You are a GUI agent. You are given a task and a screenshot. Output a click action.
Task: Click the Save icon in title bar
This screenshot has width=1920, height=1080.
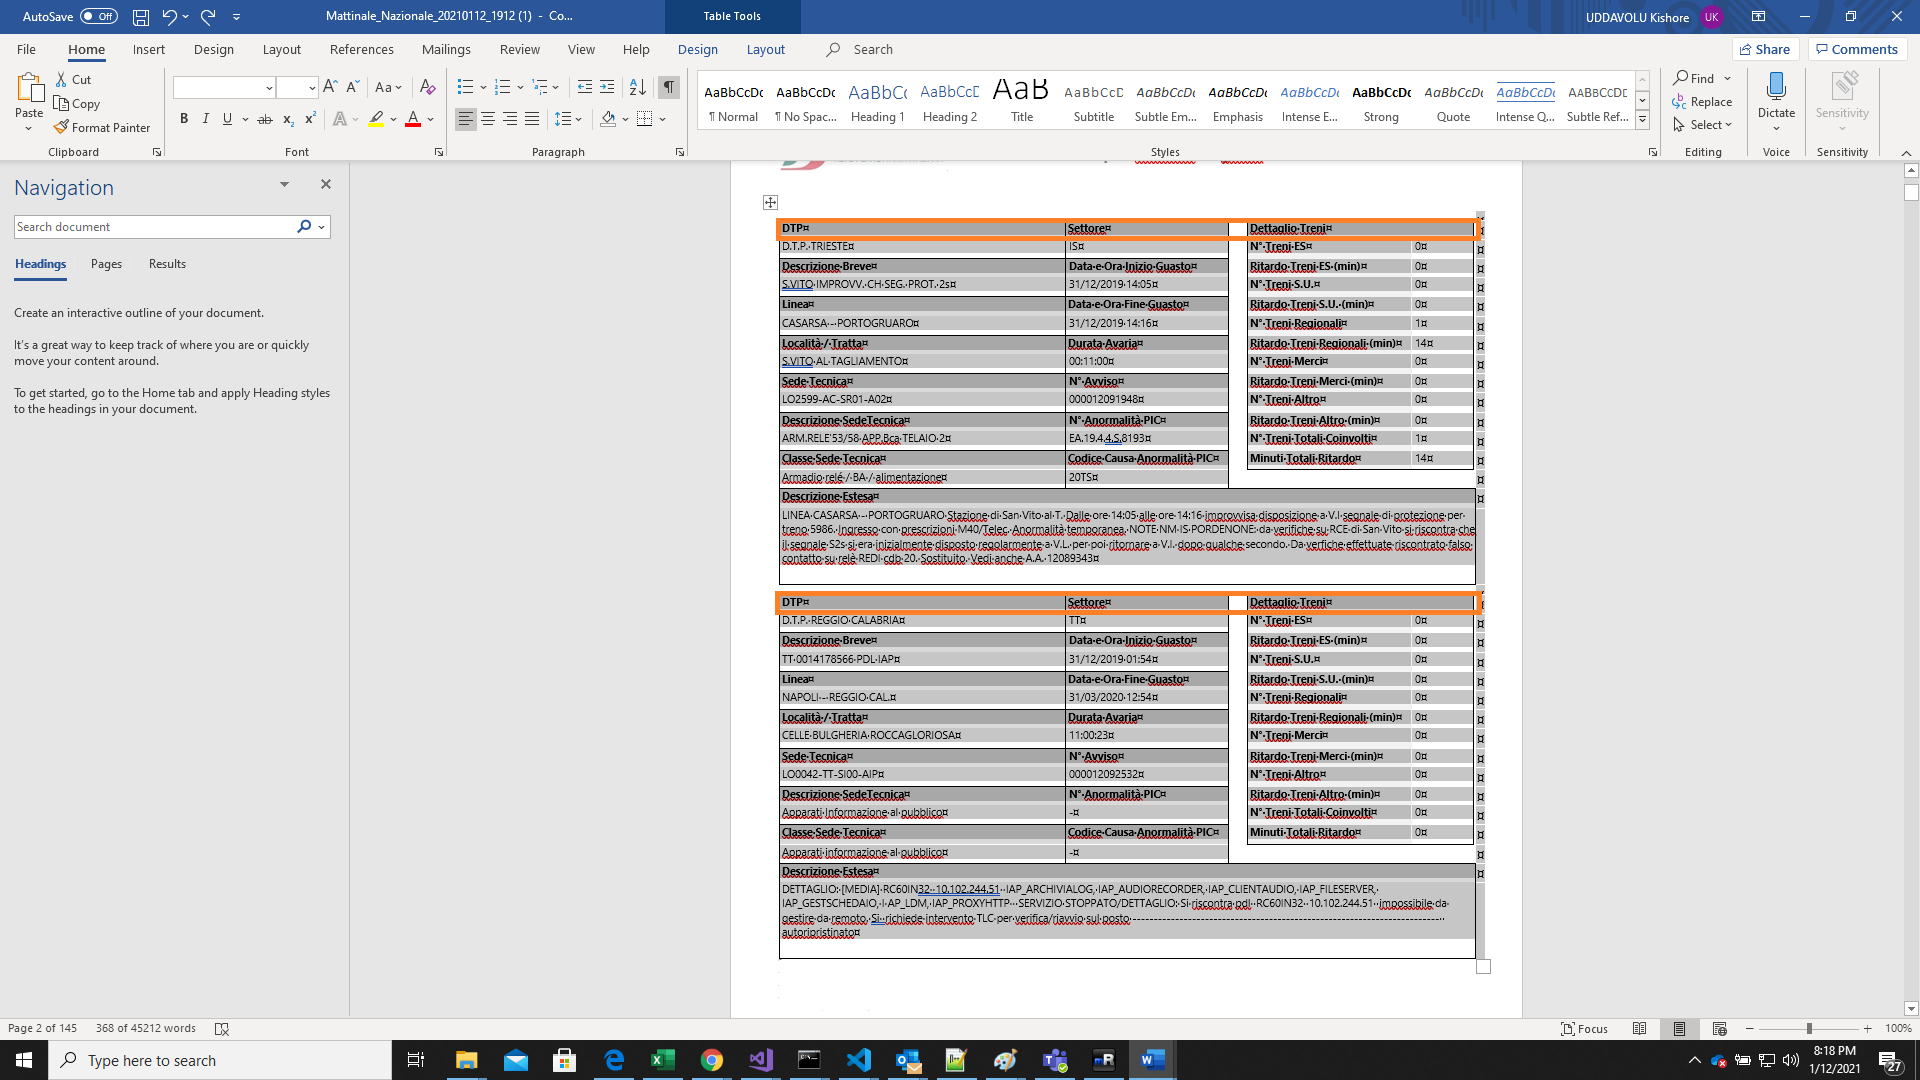point(141,16)
